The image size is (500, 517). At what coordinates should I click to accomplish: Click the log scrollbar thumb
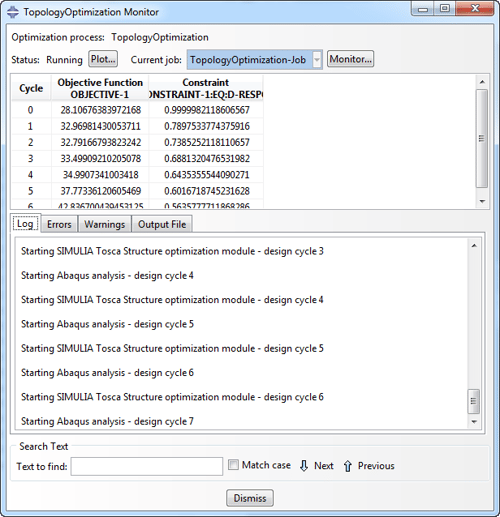[474, 401]
